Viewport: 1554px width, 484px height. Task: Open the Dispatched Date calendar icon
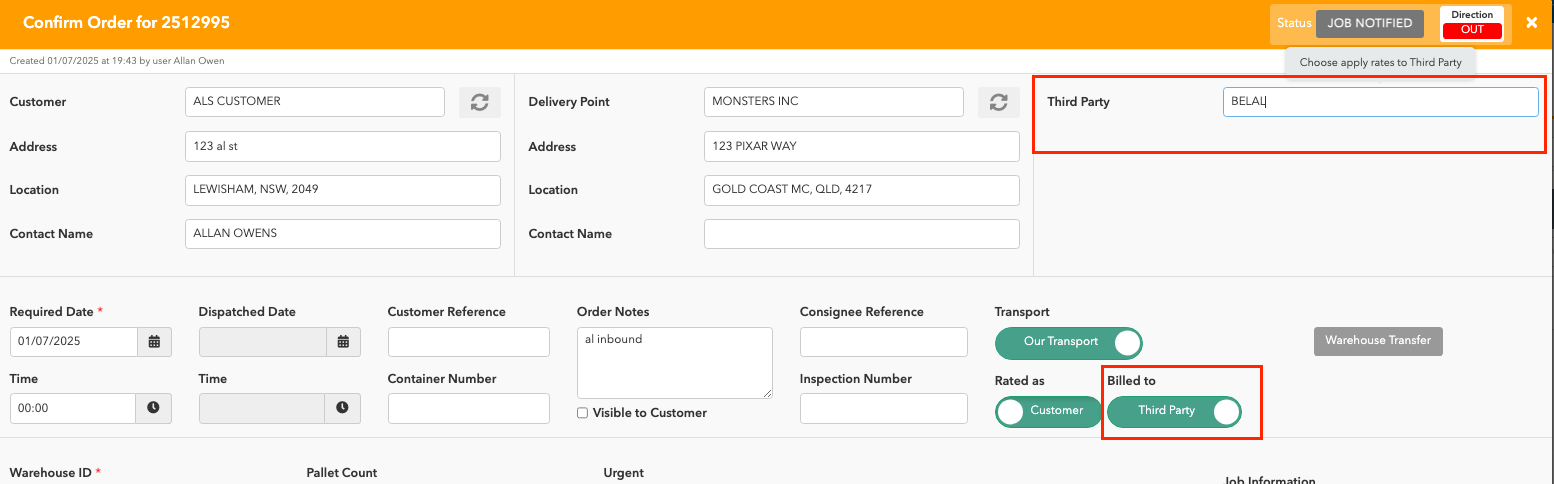[343, 341]
